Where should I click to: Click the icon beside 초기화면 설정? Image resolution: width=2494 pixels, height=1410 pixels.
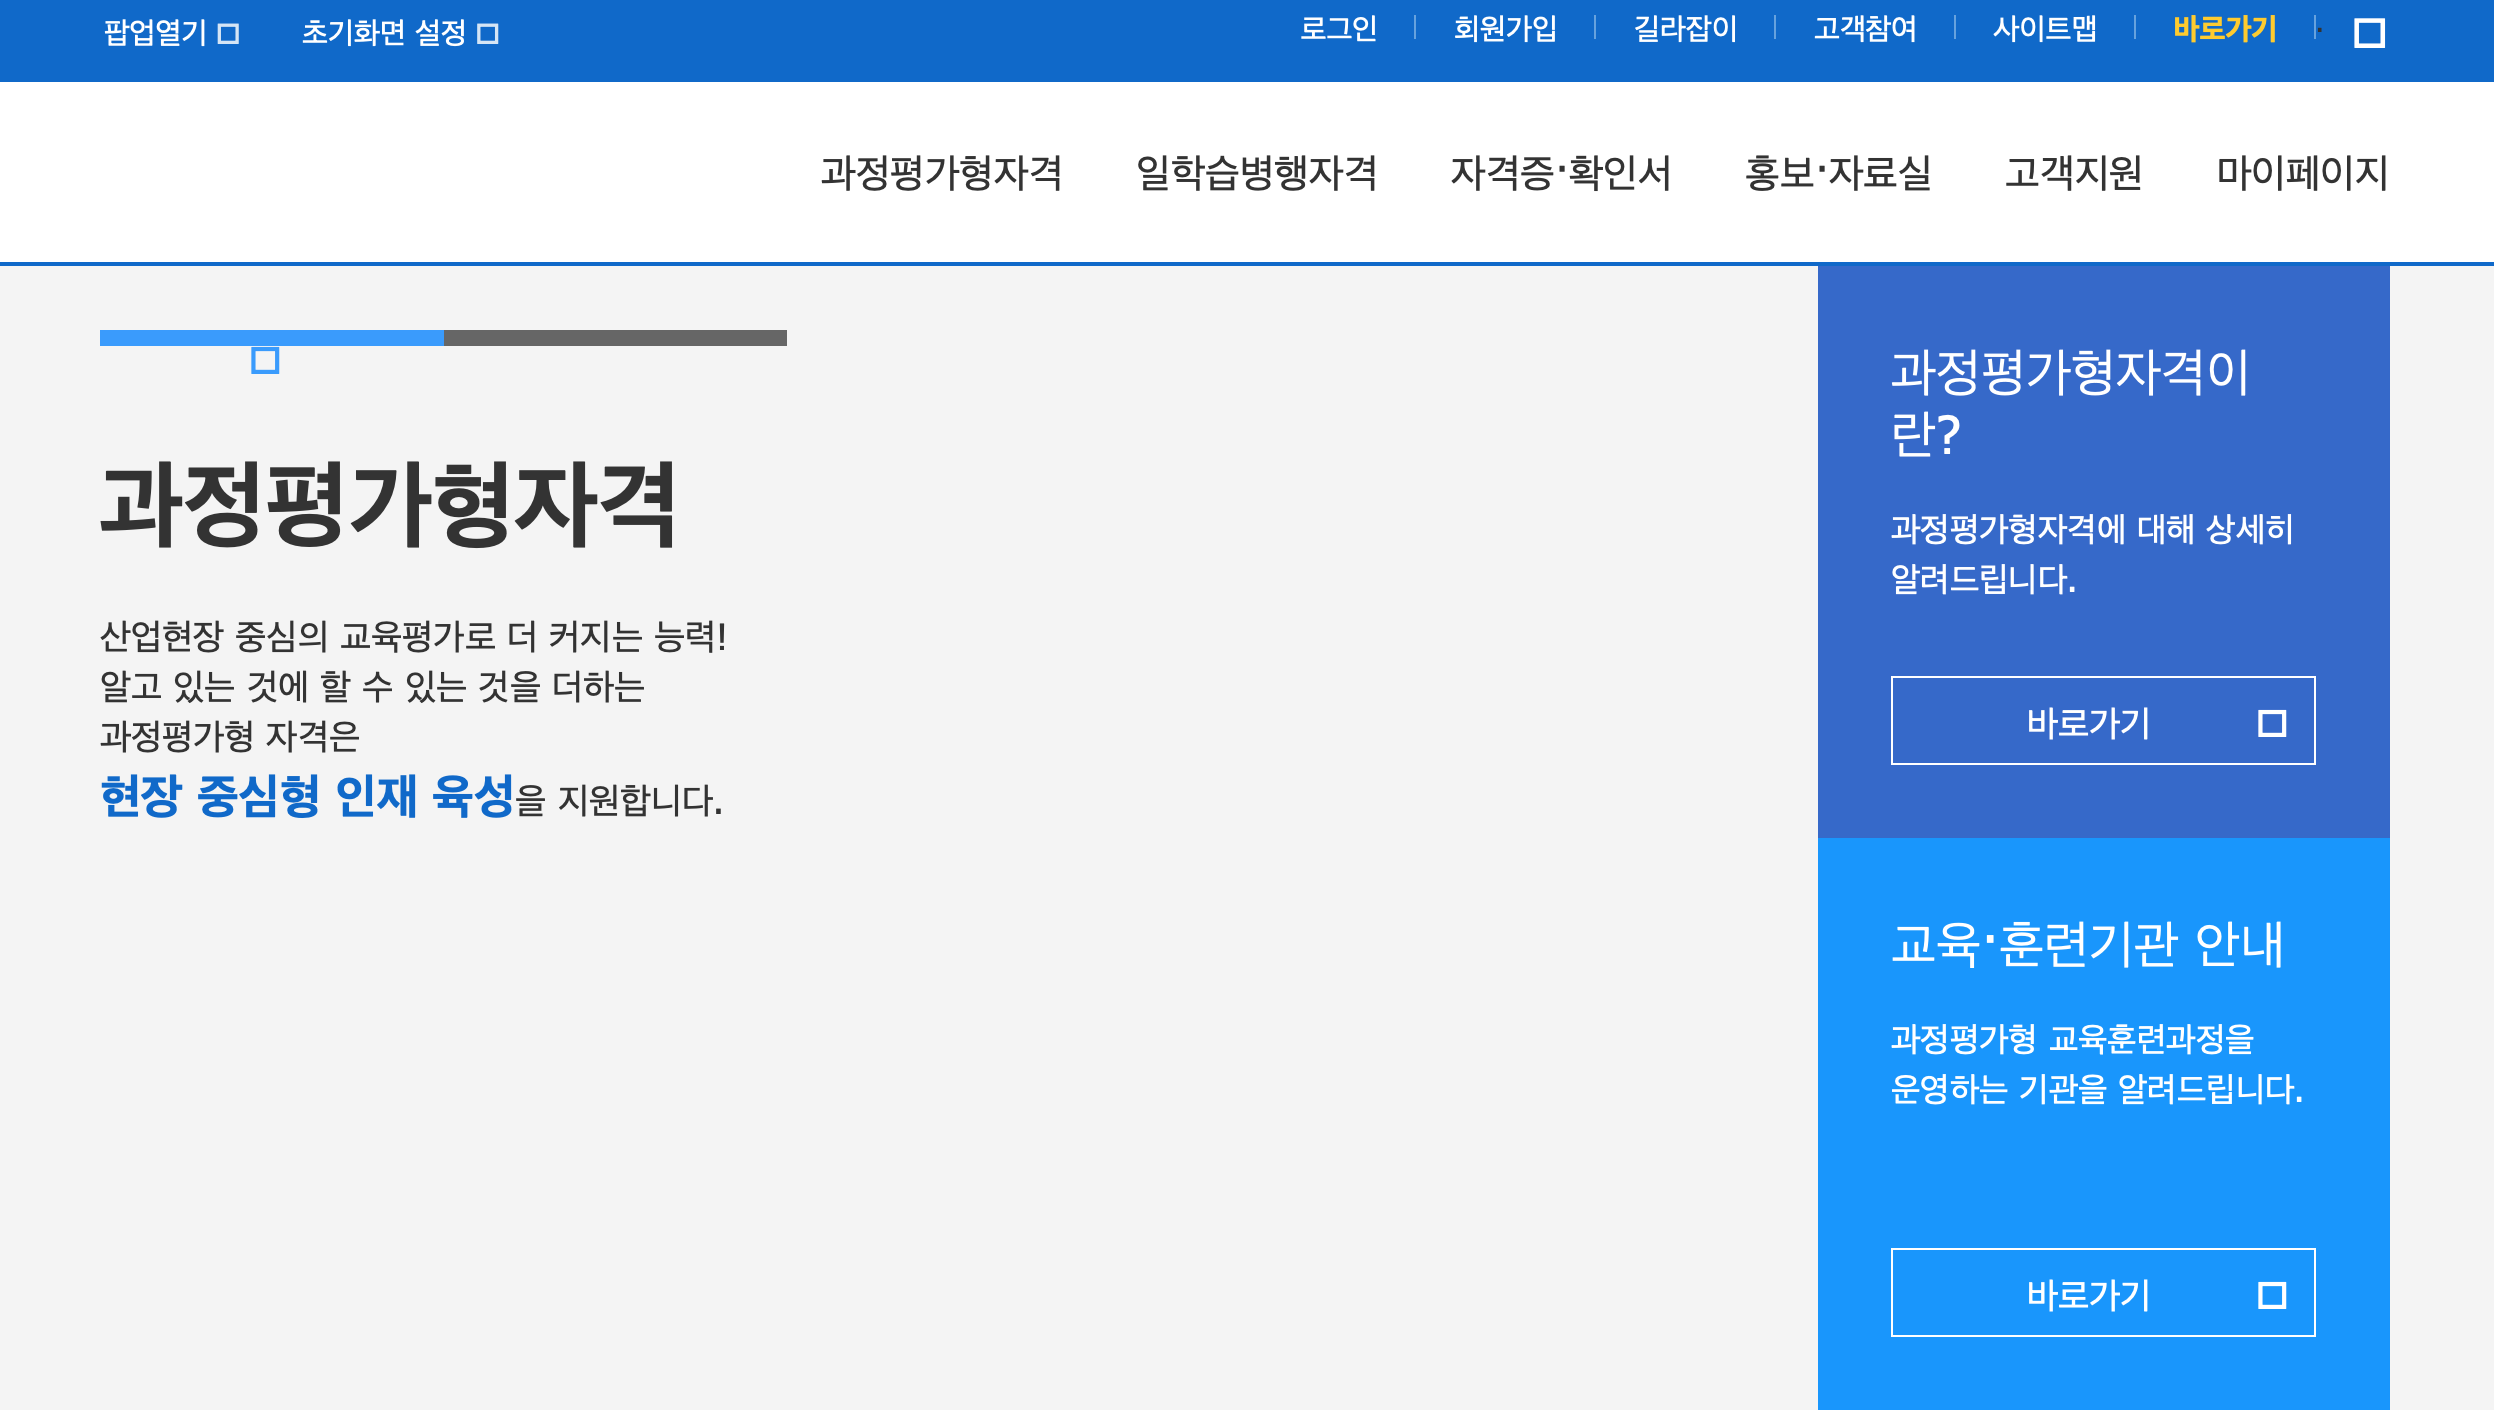point(488,34)
